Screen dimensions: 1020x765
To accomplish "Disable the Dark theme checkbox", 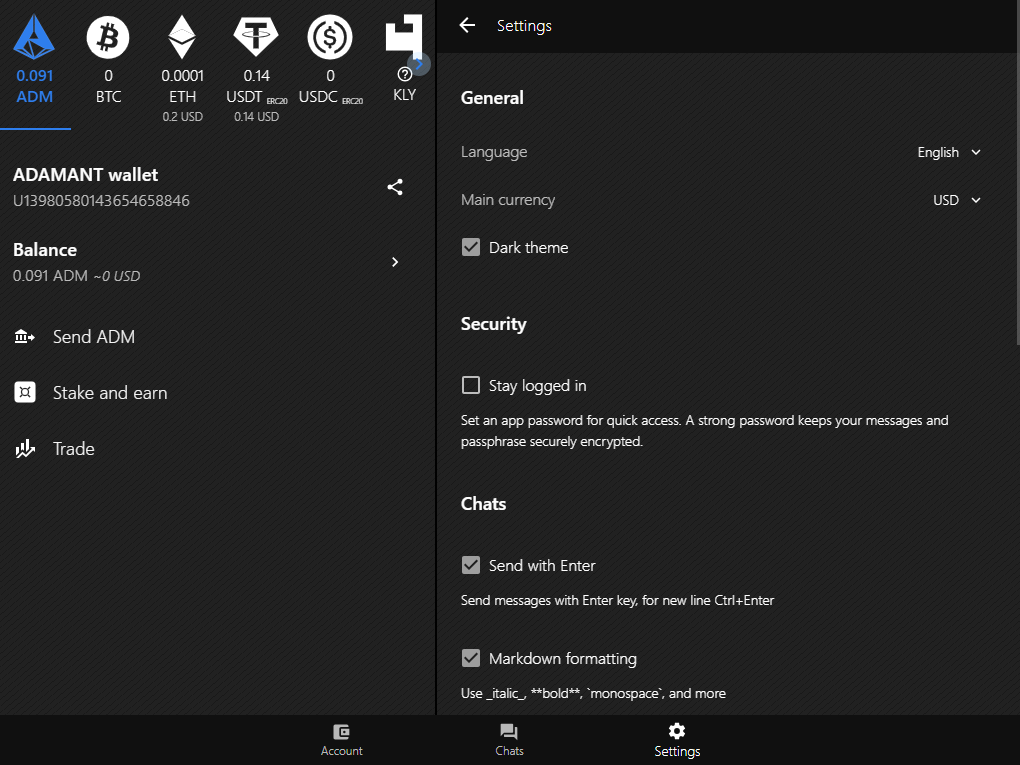I will pos(471,247).
